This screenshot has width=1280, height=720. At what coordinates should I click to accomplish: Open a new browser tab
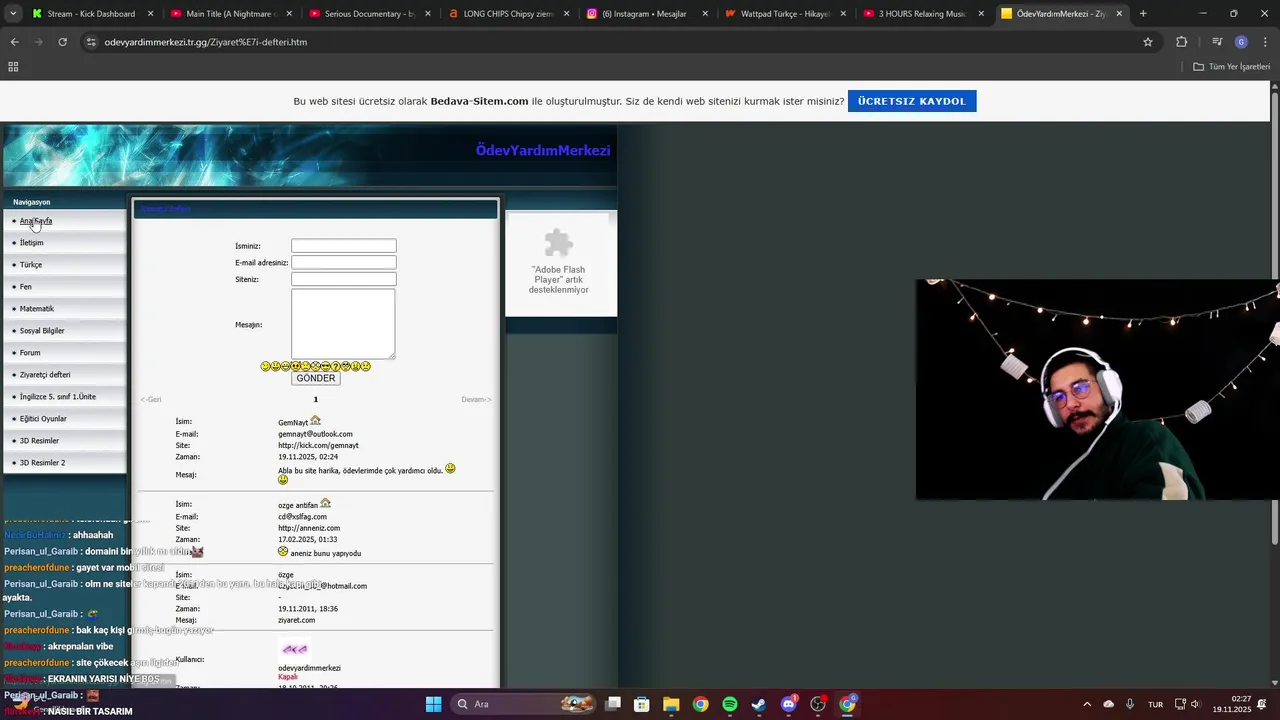pos(1143,14)
